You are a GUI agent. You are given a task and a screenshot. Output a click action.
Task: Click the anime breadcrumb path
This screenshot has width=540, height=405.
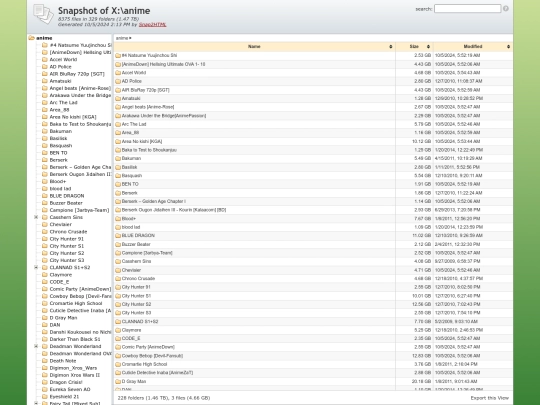(122, 38)
